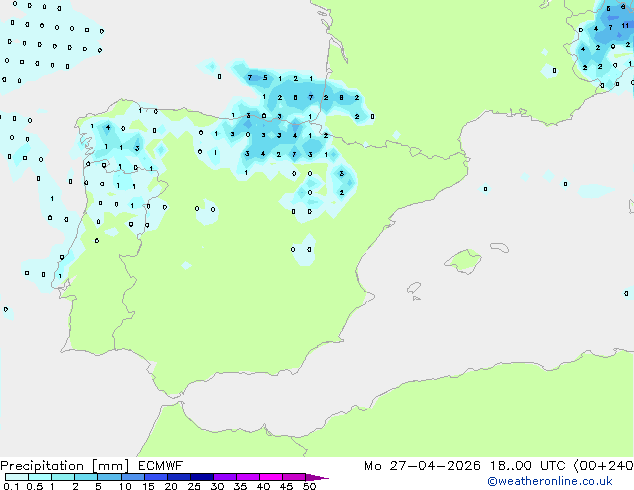Open the weatheronline.co.uk credit link

pyautogui.click(x=550, y=481)
